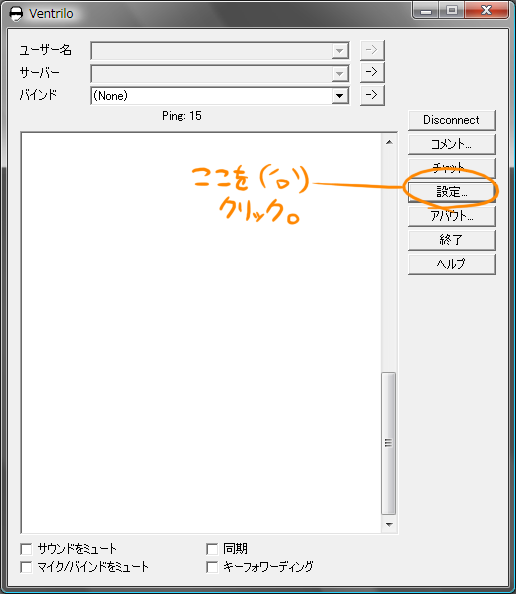516x594 pixels.
Task: Expand the バインド (None) dropdown
Action: click(340, 95)
